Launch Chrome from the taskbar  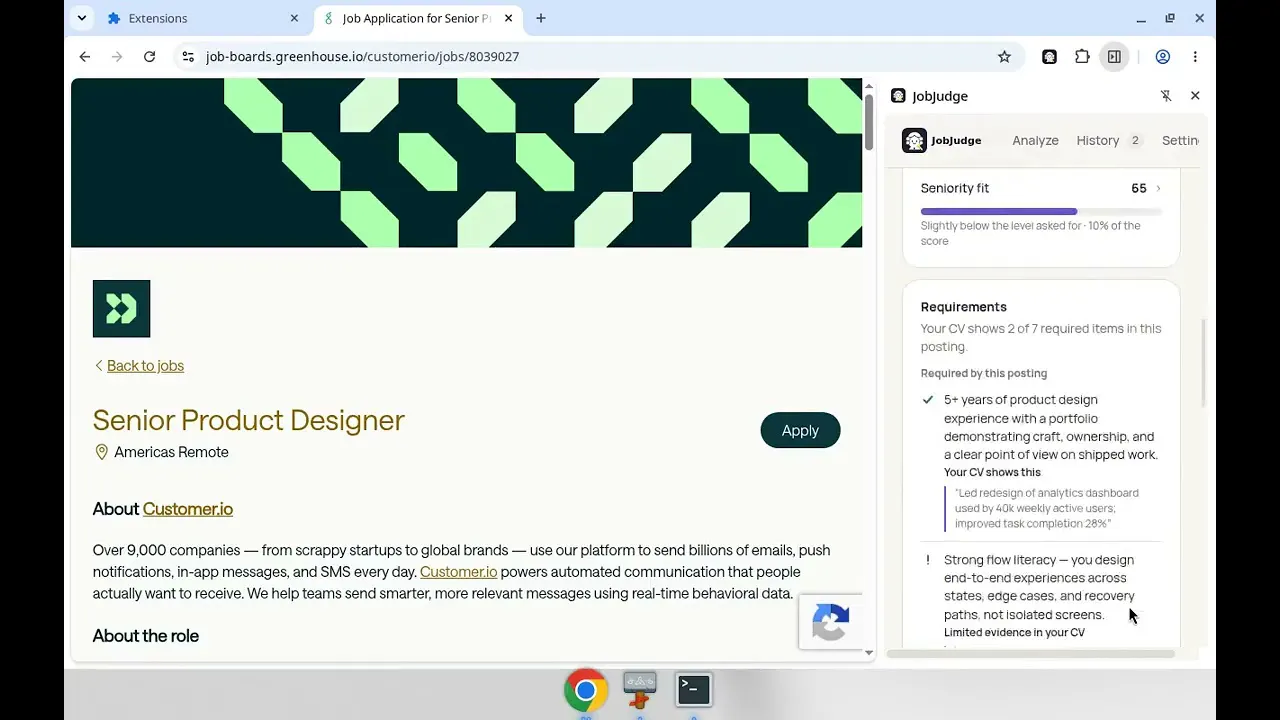pos(586,690)
